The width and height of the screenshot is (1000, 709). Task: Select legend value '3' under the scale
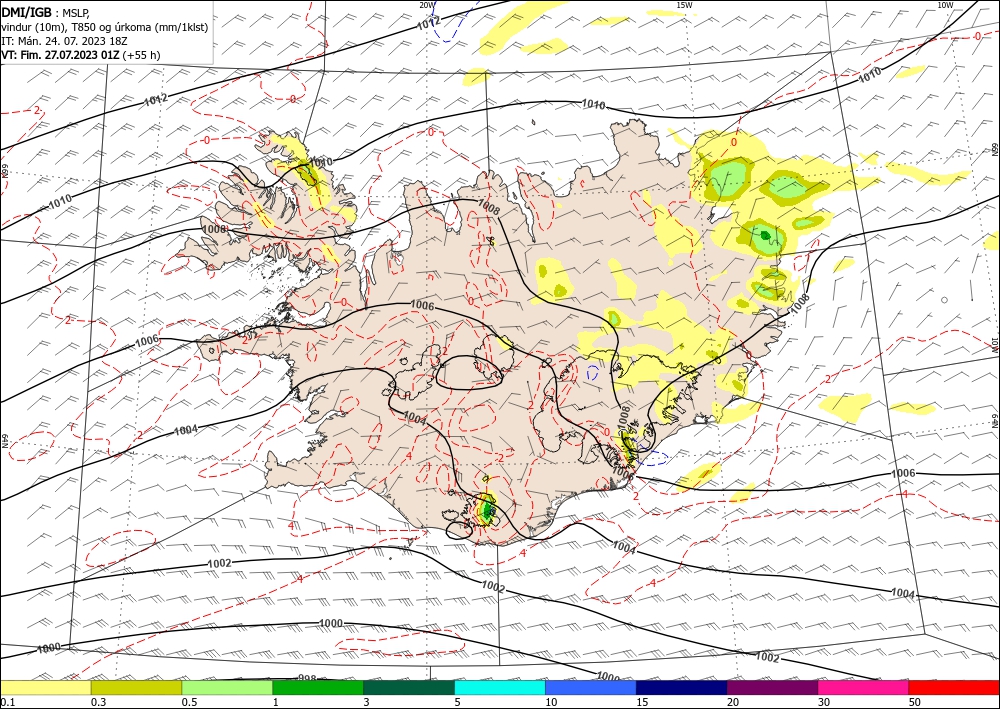tap(367, 702)
